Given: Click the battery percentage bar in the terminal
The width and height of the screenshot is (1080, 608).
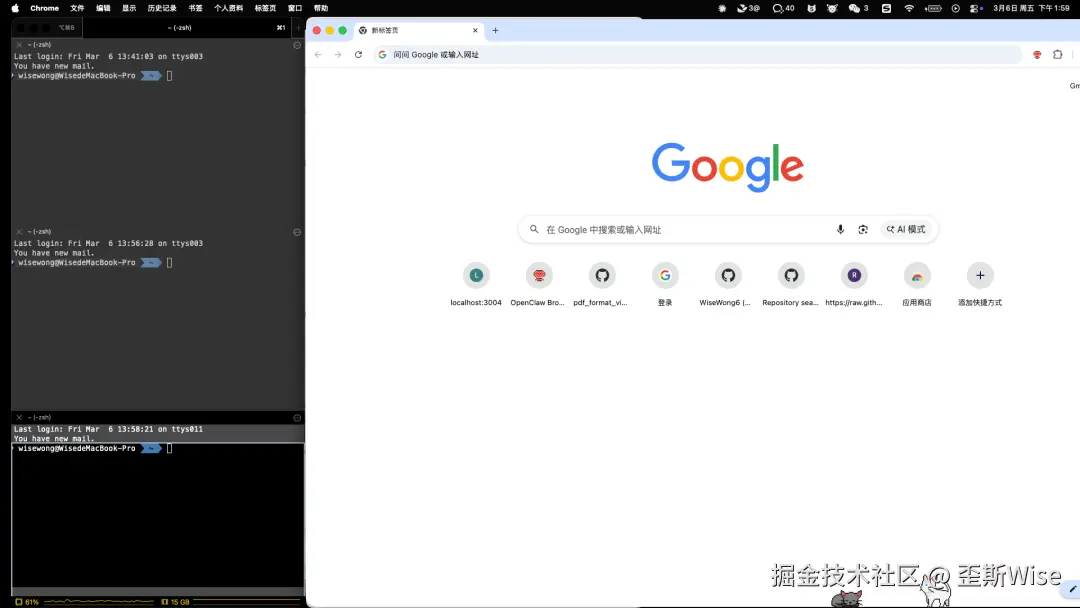Looking at the screenshot, I should pos(30,602).
